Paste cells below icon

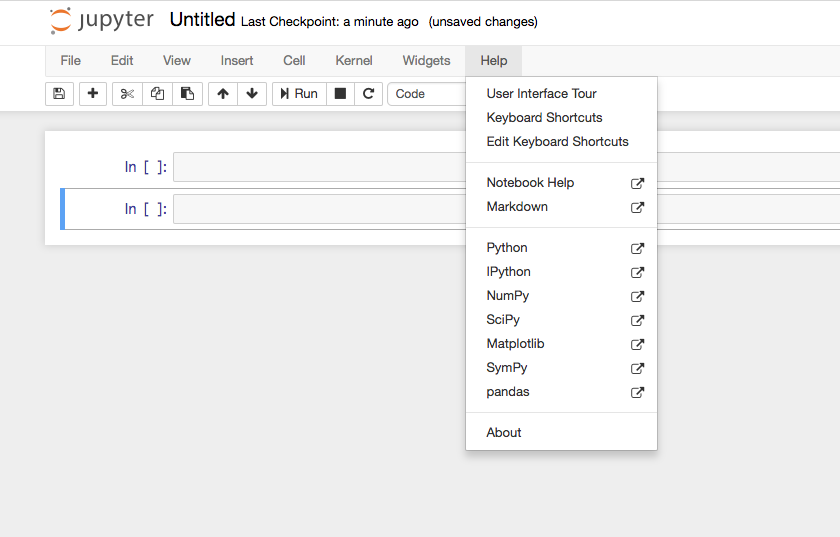pyautogui.click(x=187, y=94)
